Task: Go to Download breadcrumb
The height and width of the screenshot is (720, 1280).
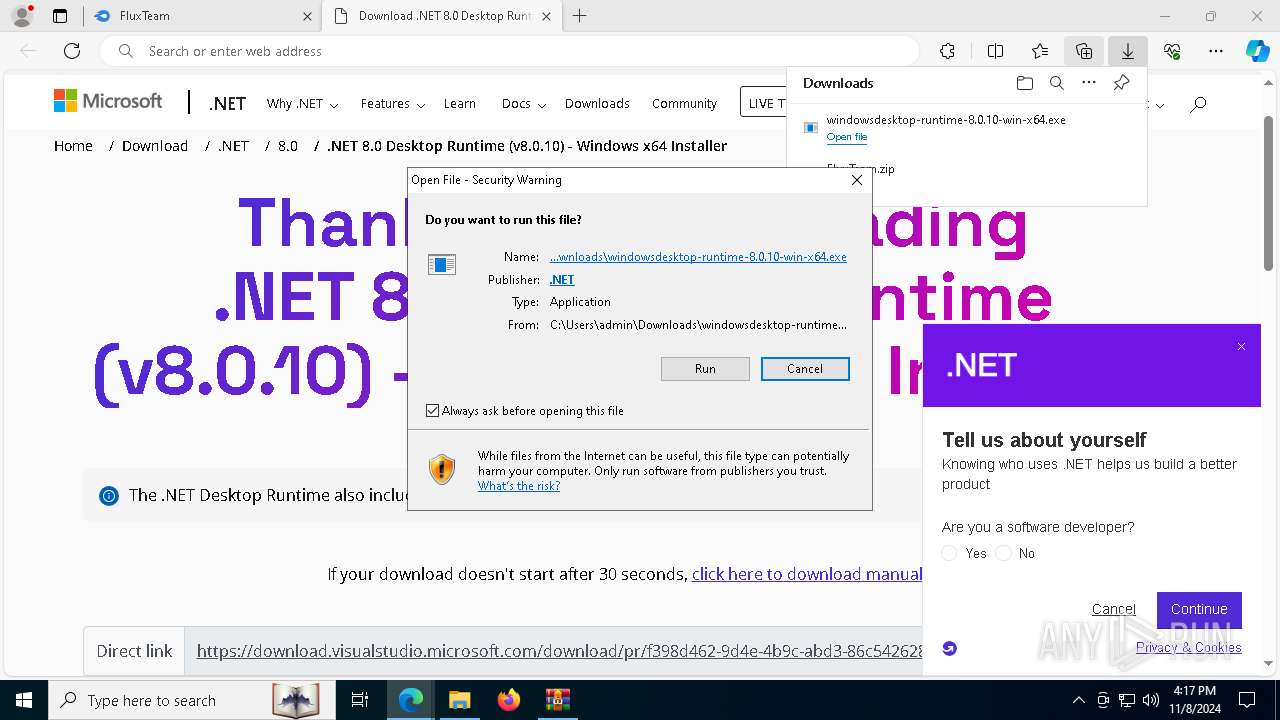Action: click(x=155, y=146)
